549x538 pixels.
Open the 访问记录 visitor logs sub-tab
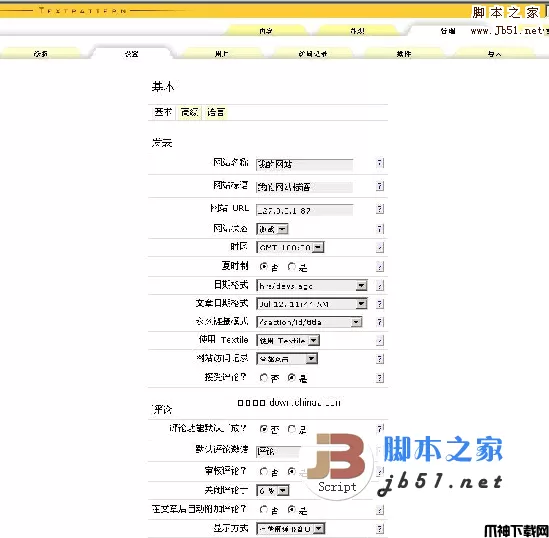coord(313,54)
